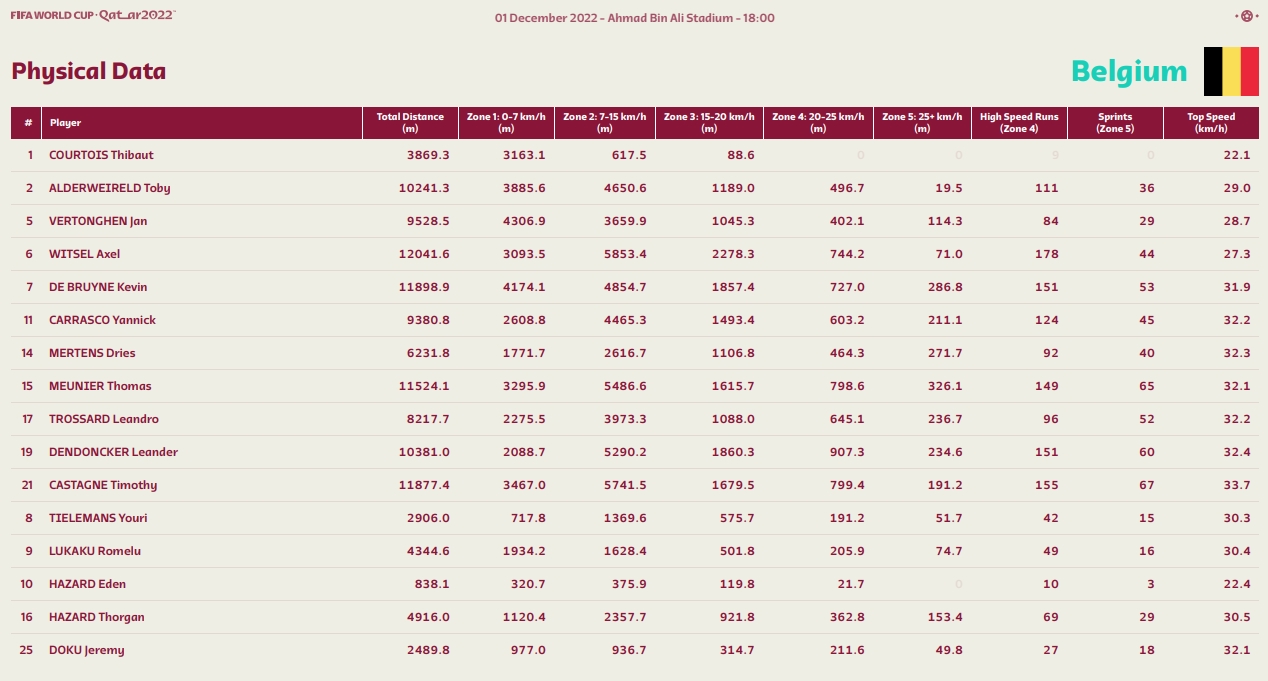Click Witsel's high speed runs 178
Screen dimensions: 1268x681
click(x=1049, y=254)
